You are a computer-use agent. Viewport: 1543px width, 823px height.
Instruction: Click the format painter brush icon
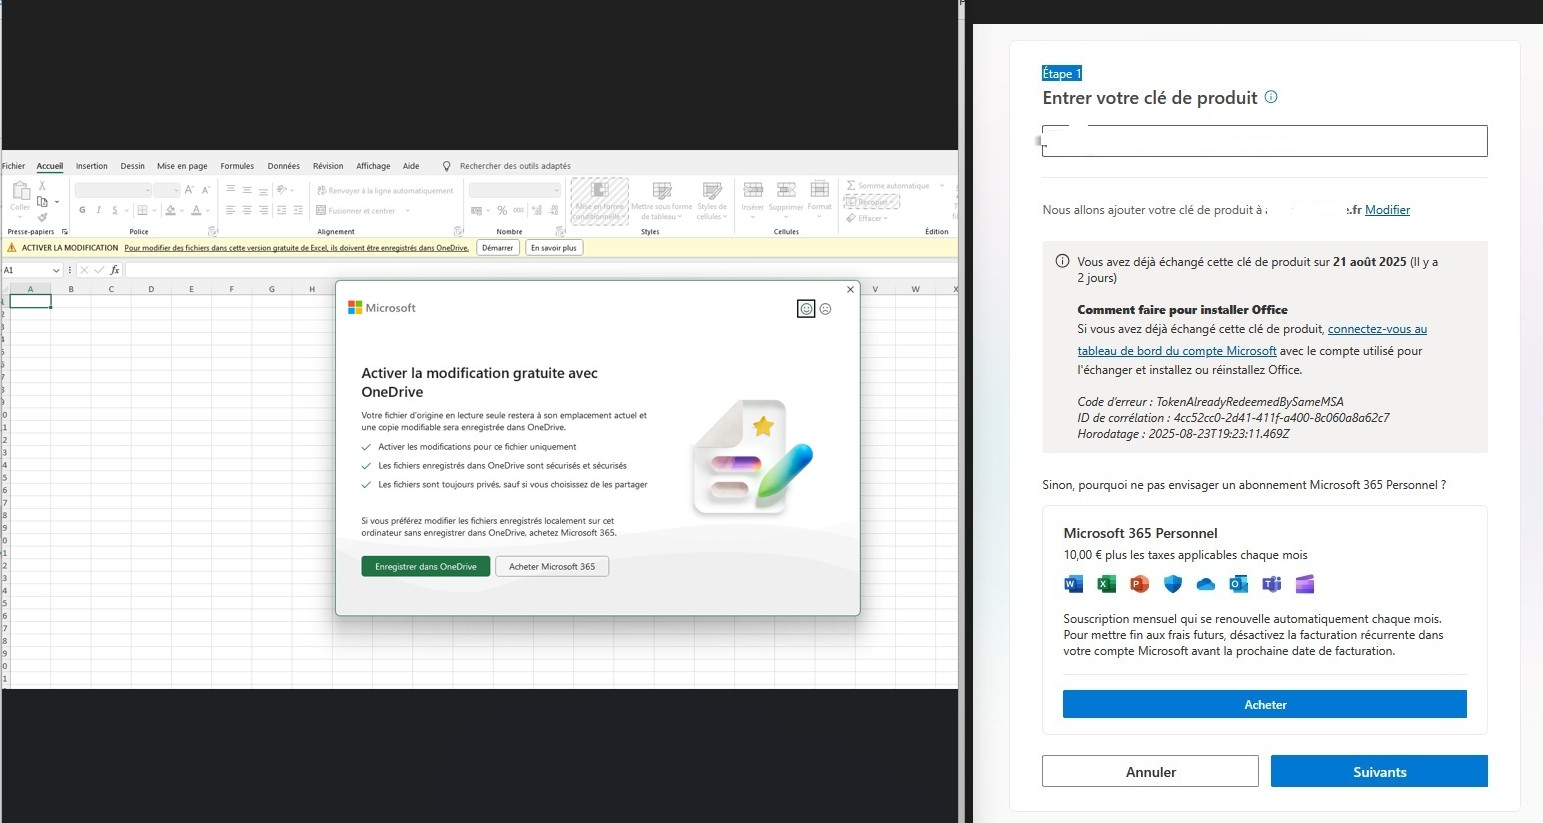[42, 217]
